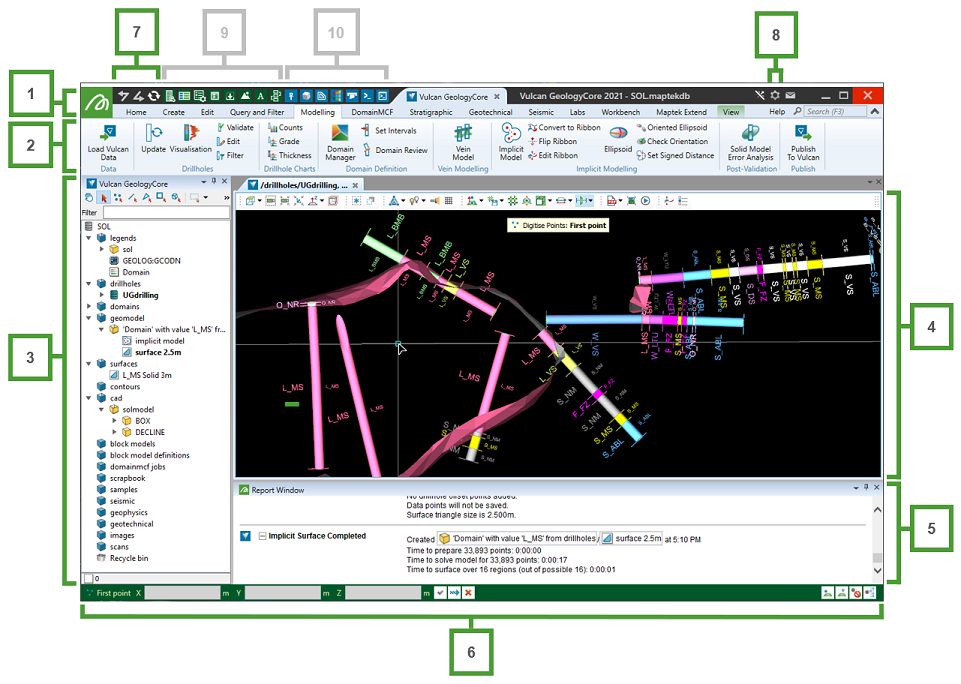This screenshot has height=684, width=961.
Task: Select the View ribbon tab
Action: click(x=731, y=112)
